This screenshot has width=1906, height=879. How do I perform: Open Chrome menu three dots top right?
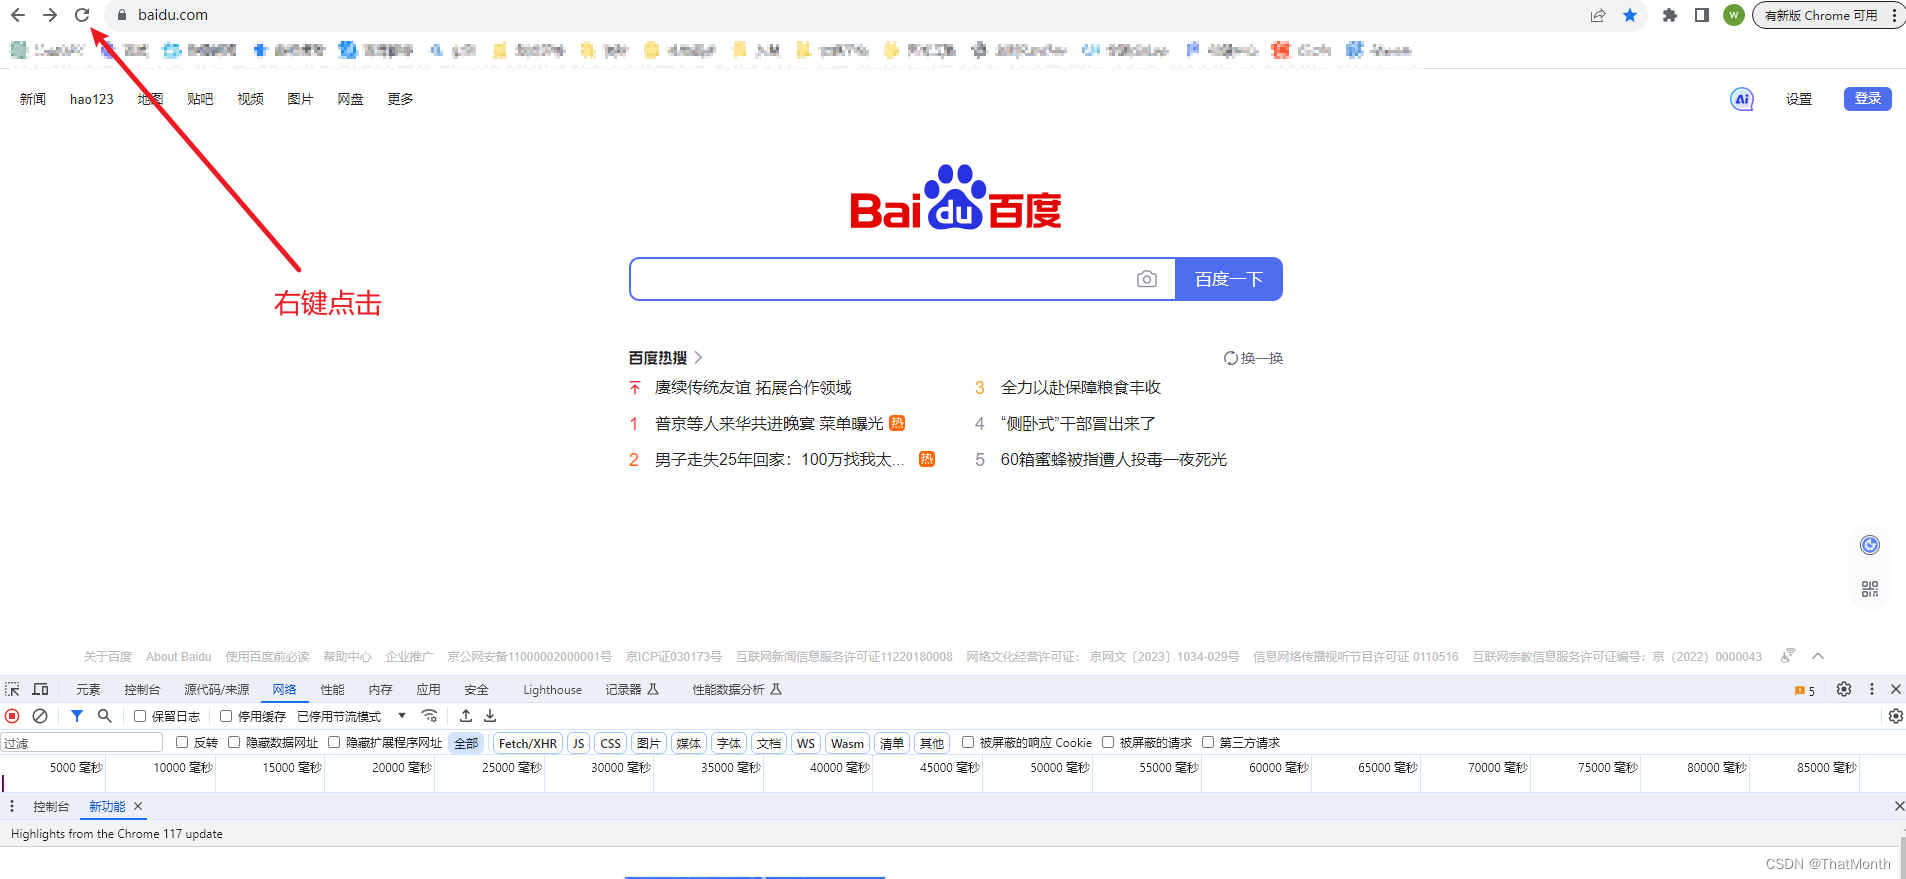1894,15
